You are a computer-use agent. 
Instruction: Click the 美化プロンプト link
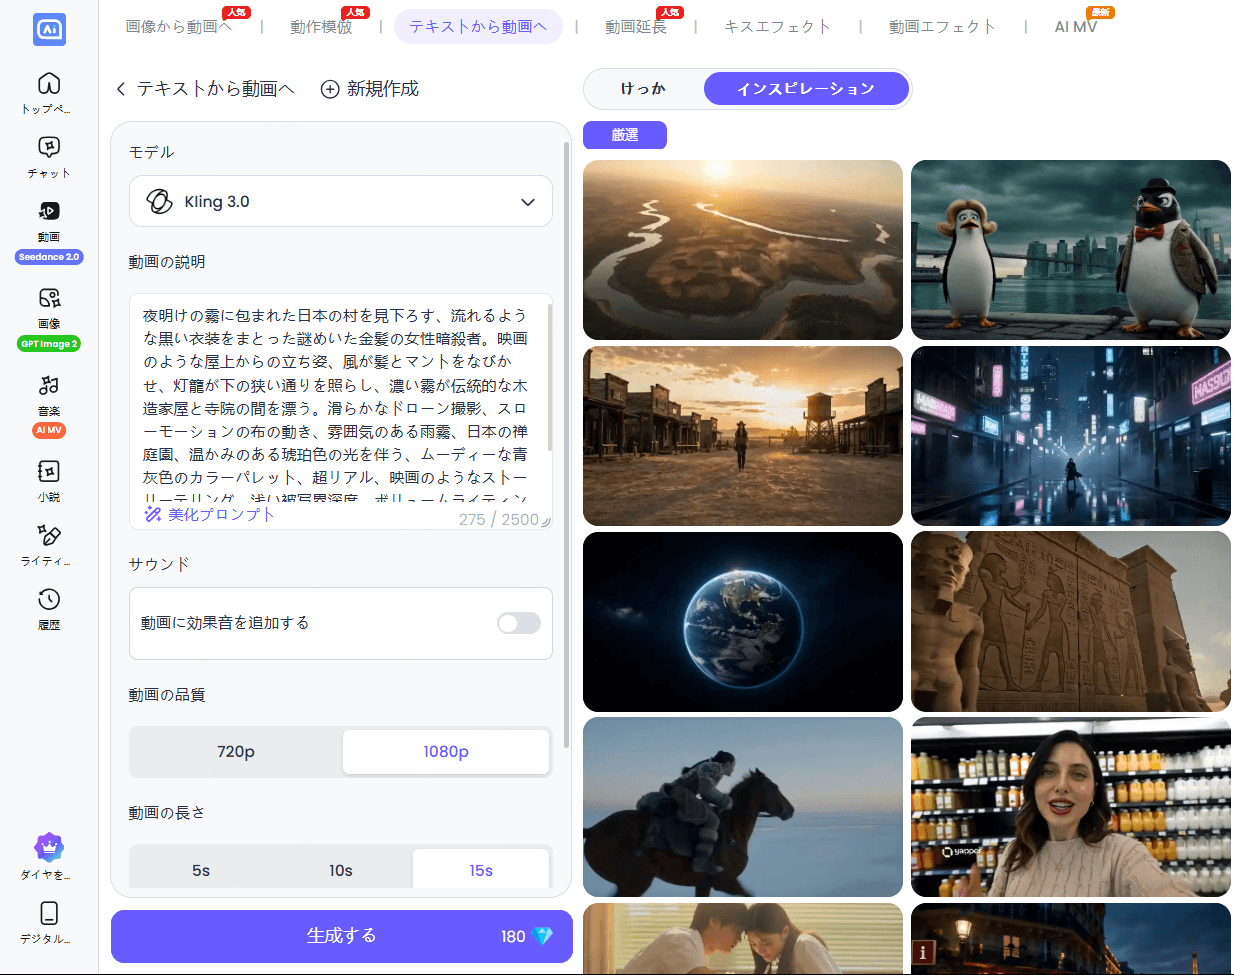coord(221,514)
